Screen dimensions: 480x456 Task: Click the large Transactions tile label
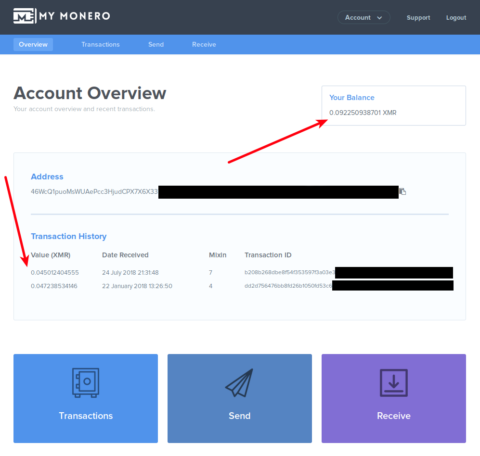[x=86, y=416]
